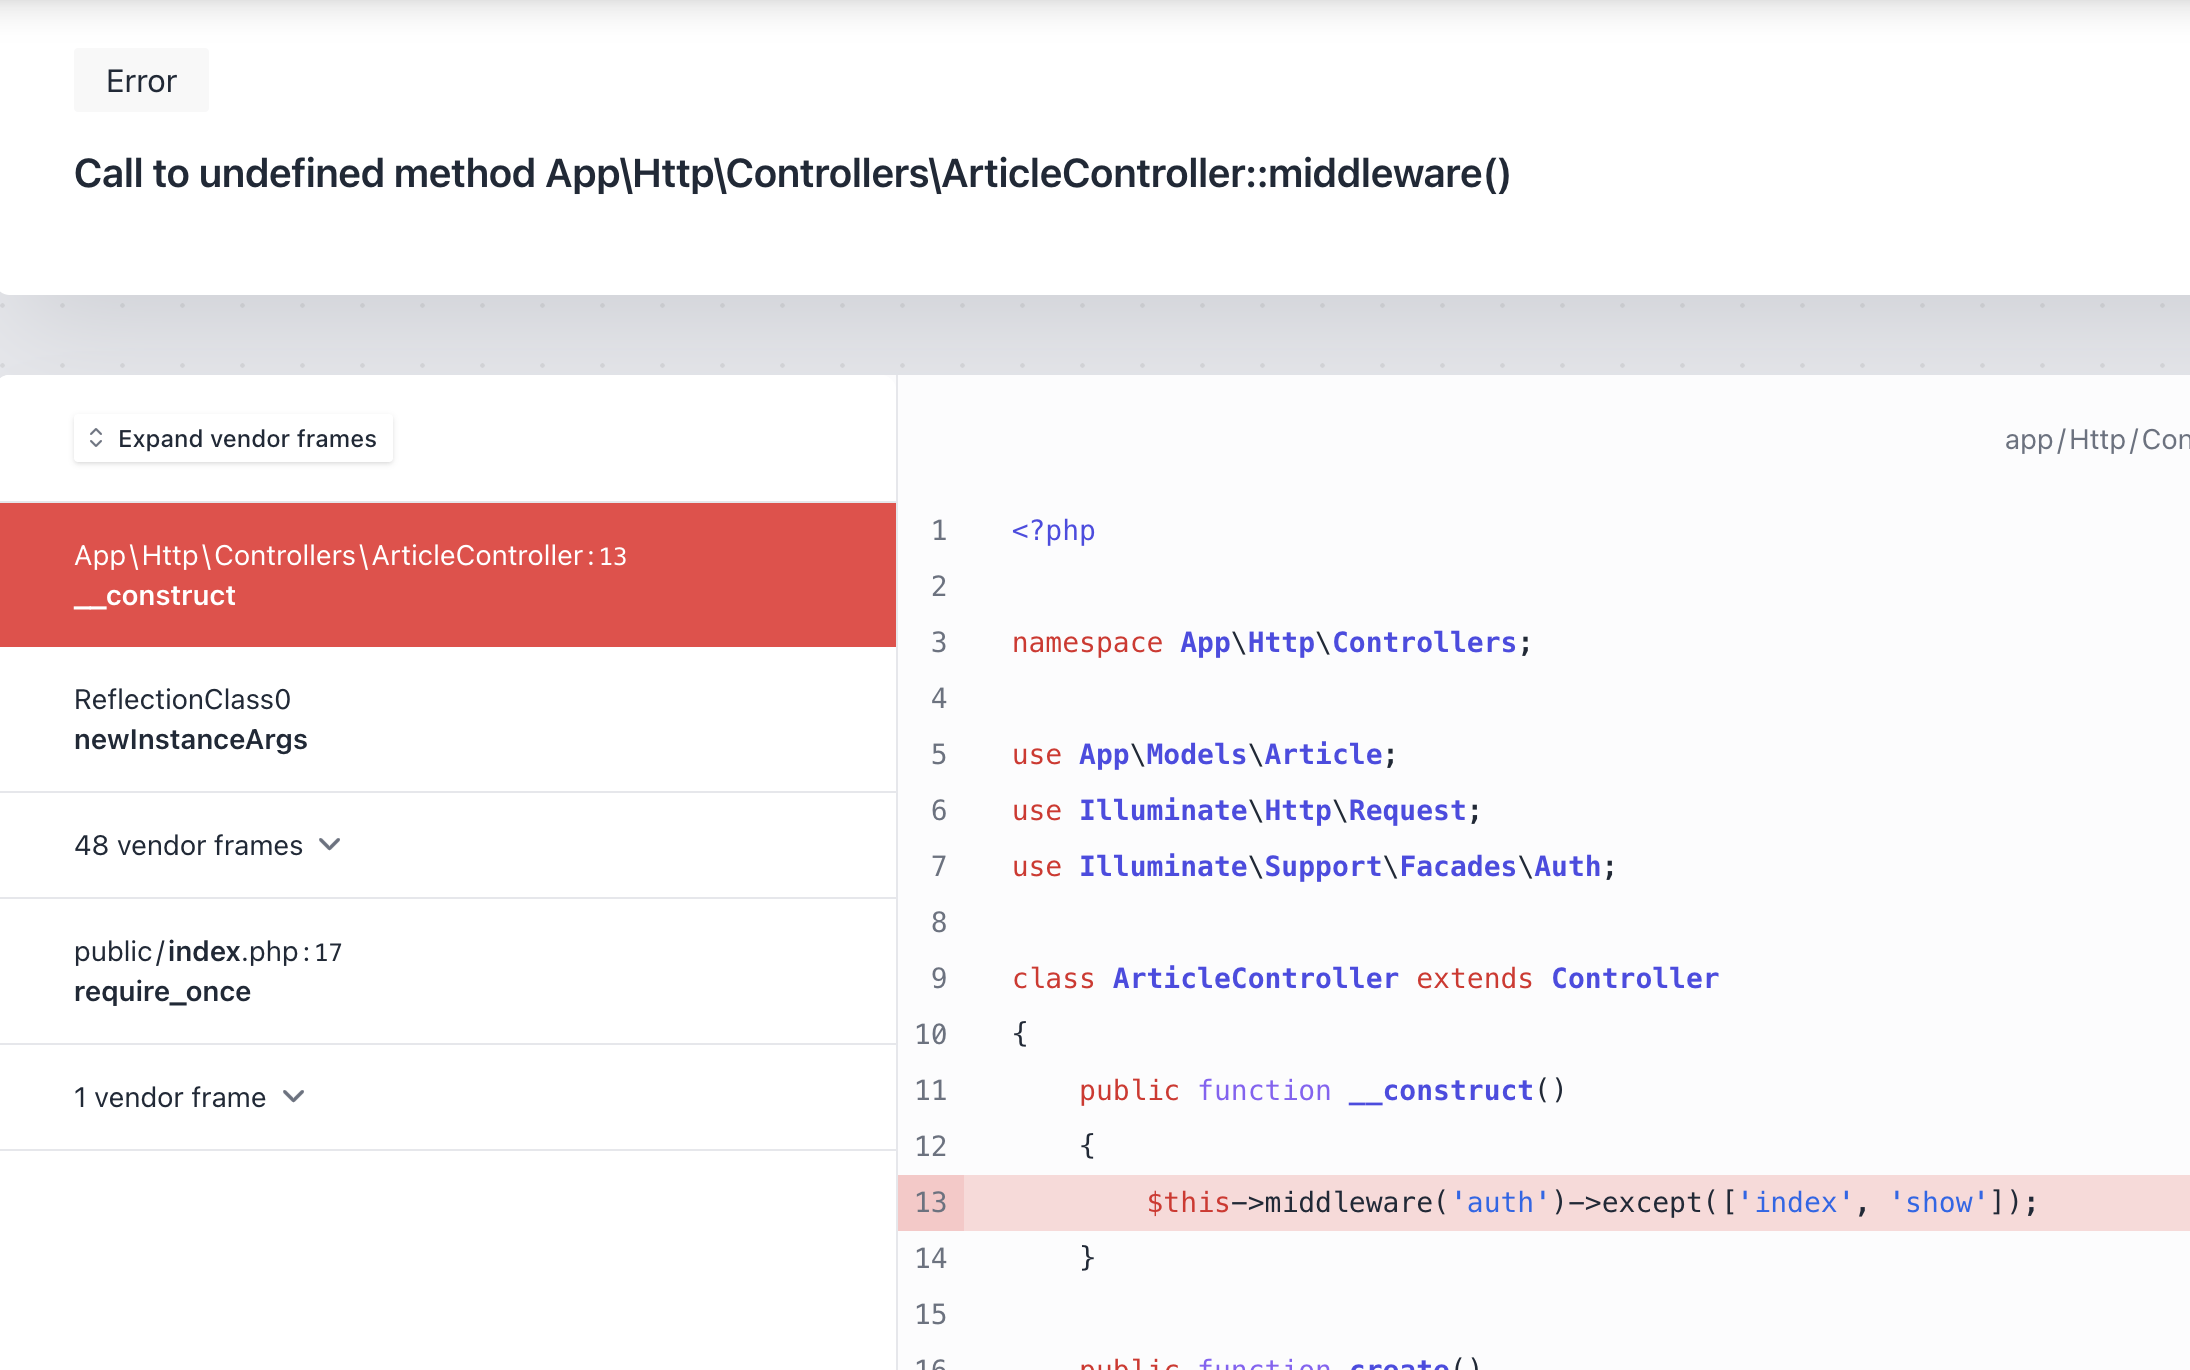Click the Expand vendor frames button
This screenshot has width=2190, height=1370.
(x=233, y=439)
